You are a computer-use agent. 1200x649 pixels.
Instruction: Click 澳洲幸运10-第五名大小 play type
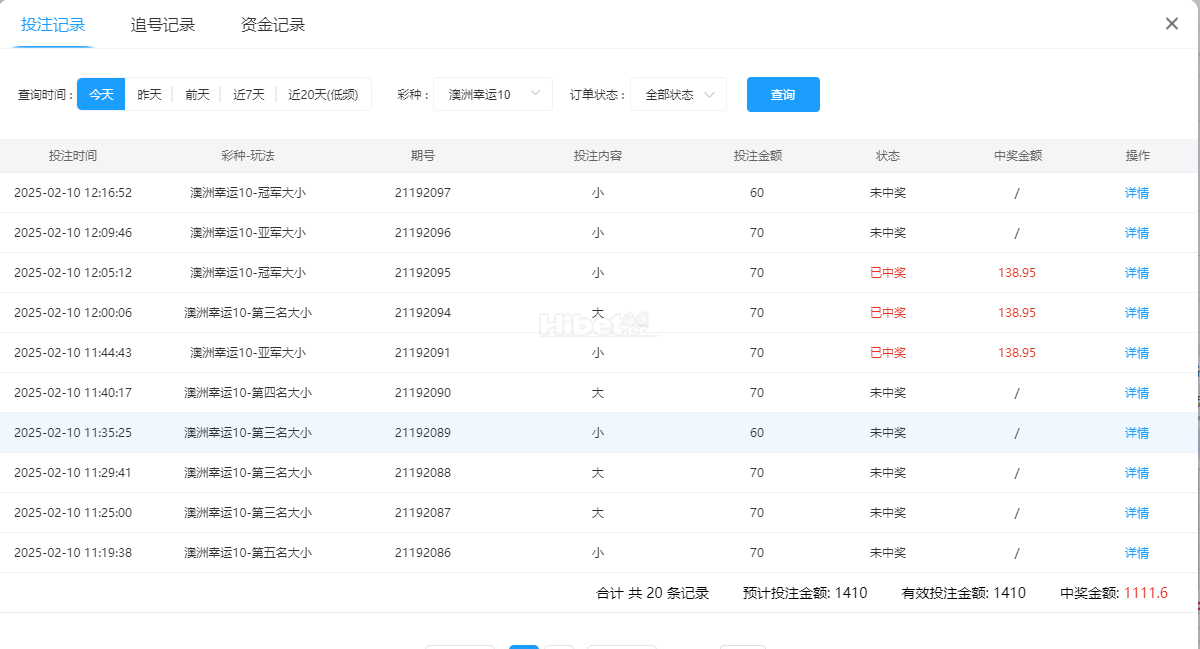coord(248,553)
